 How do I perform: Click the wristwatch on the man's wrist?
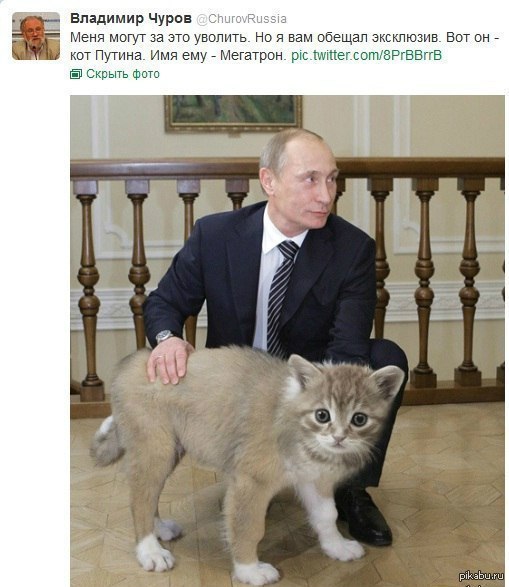click(164, 336)
